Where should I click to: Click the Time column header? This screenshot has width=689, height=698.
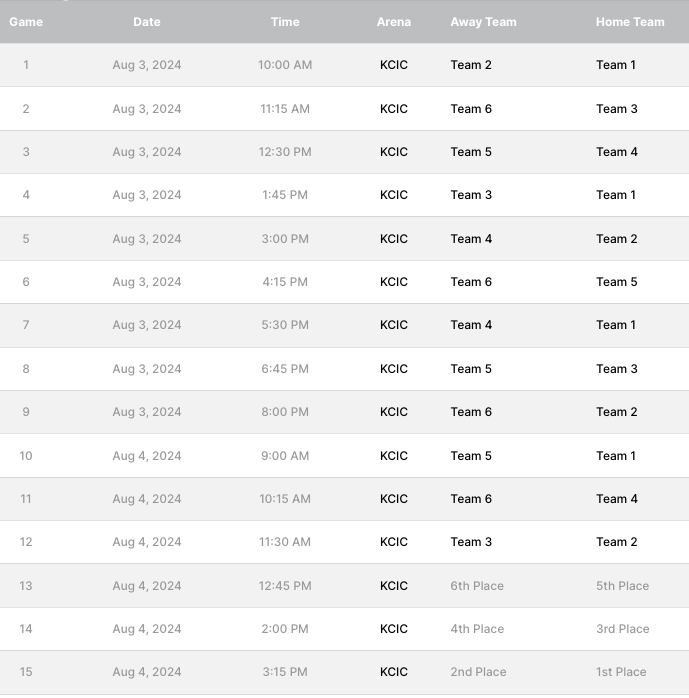point(285,22)
